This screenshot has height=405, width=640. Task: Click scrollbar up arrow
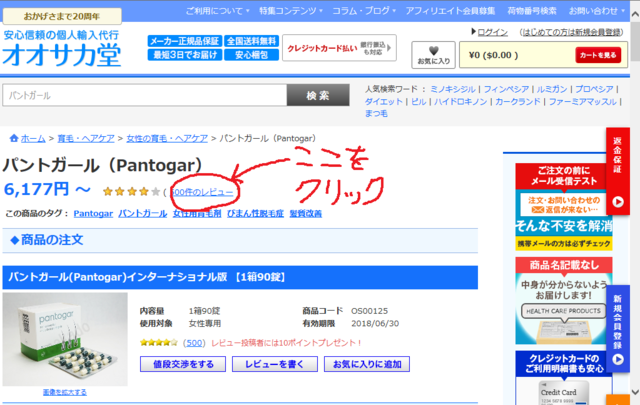635,14
